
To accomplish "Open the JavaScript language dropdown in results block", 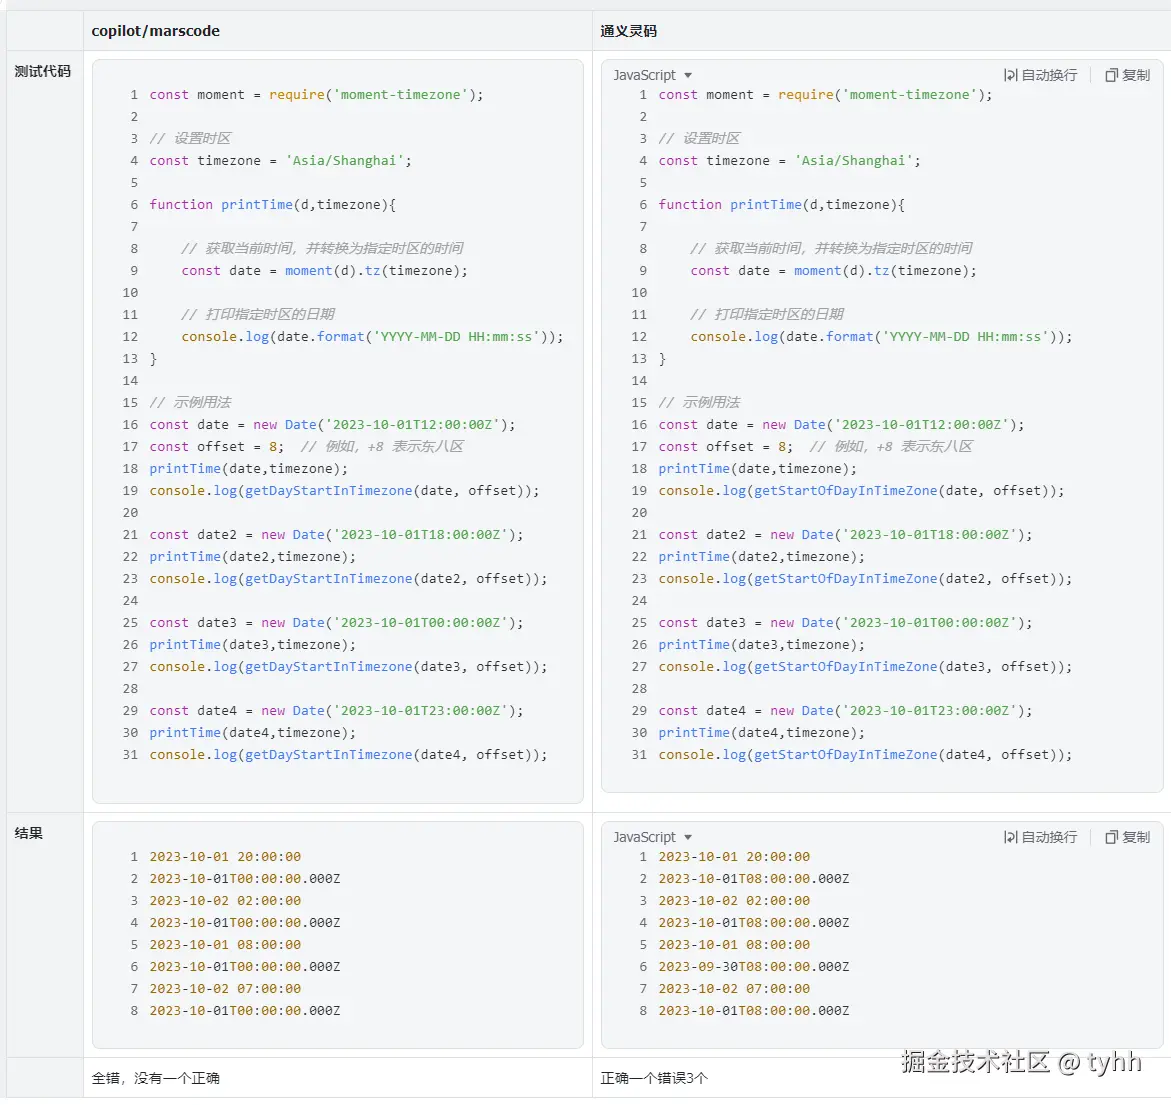I will pos(653,838).
